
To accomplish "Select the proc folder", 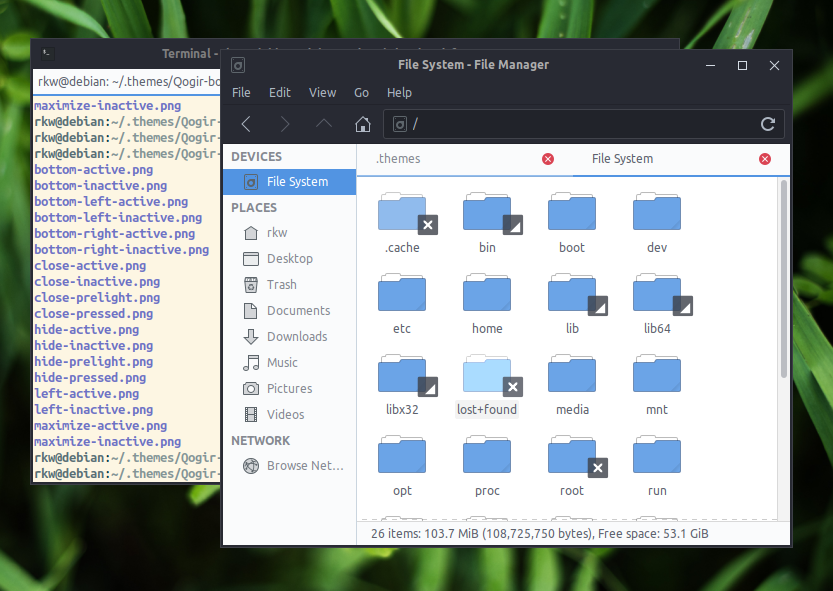I will [x=487, y=466].
